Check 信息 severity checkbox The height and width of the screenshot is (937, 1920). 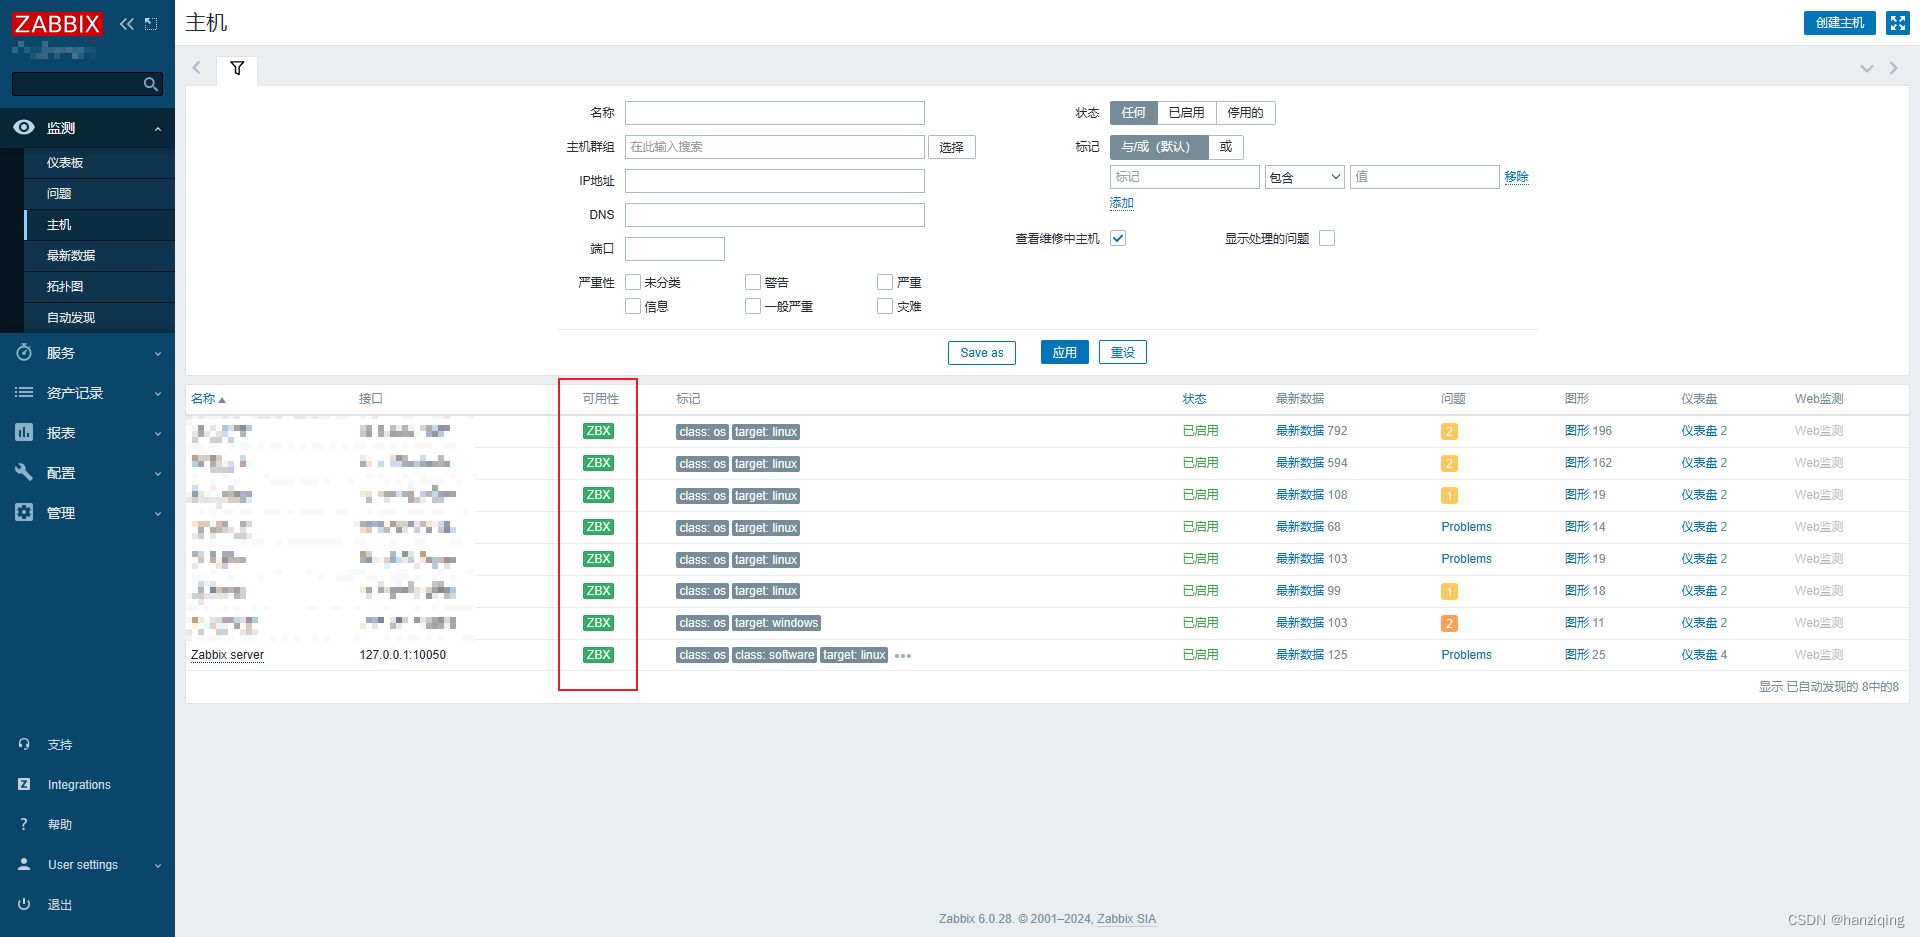click(633, 306)
